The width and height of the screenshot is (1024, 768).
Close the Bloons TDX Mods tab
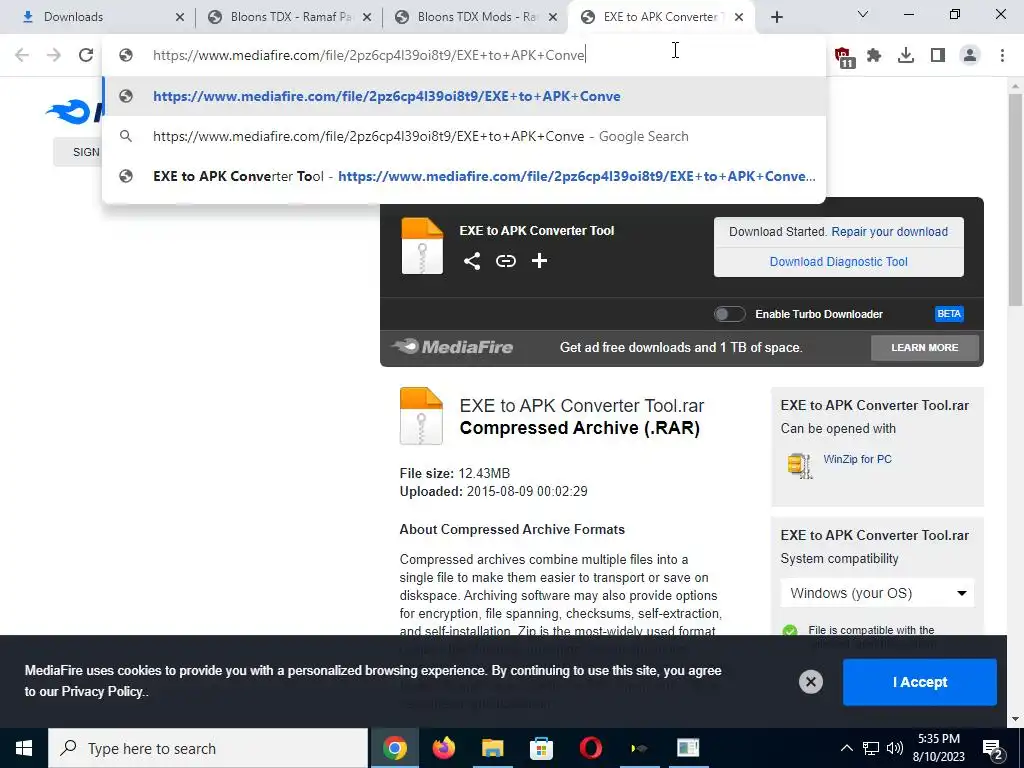[x=553, y=17]
